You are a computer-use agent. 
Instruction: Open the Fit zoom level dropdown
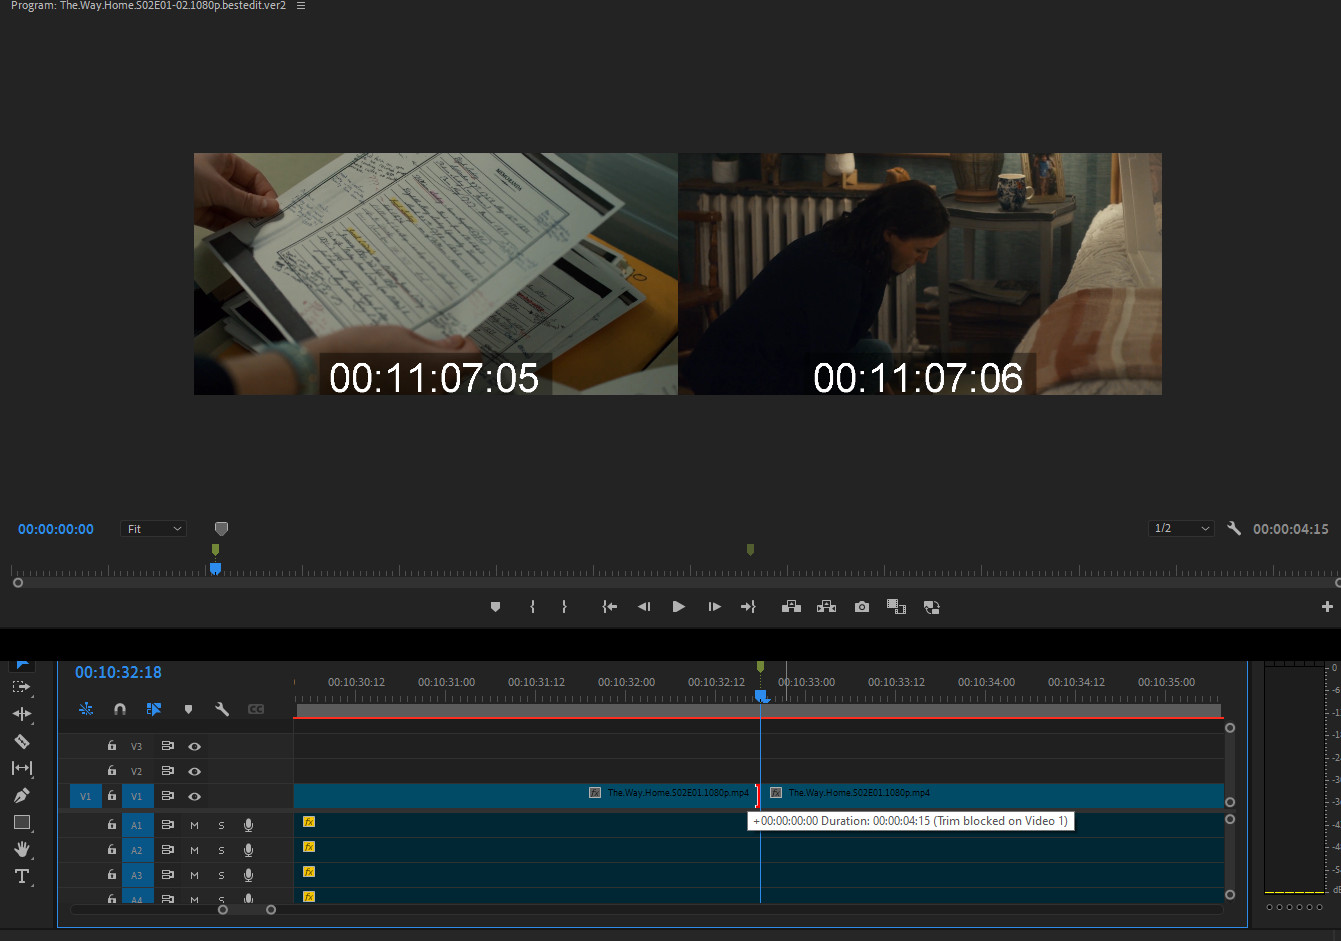(x=154, y=529)
